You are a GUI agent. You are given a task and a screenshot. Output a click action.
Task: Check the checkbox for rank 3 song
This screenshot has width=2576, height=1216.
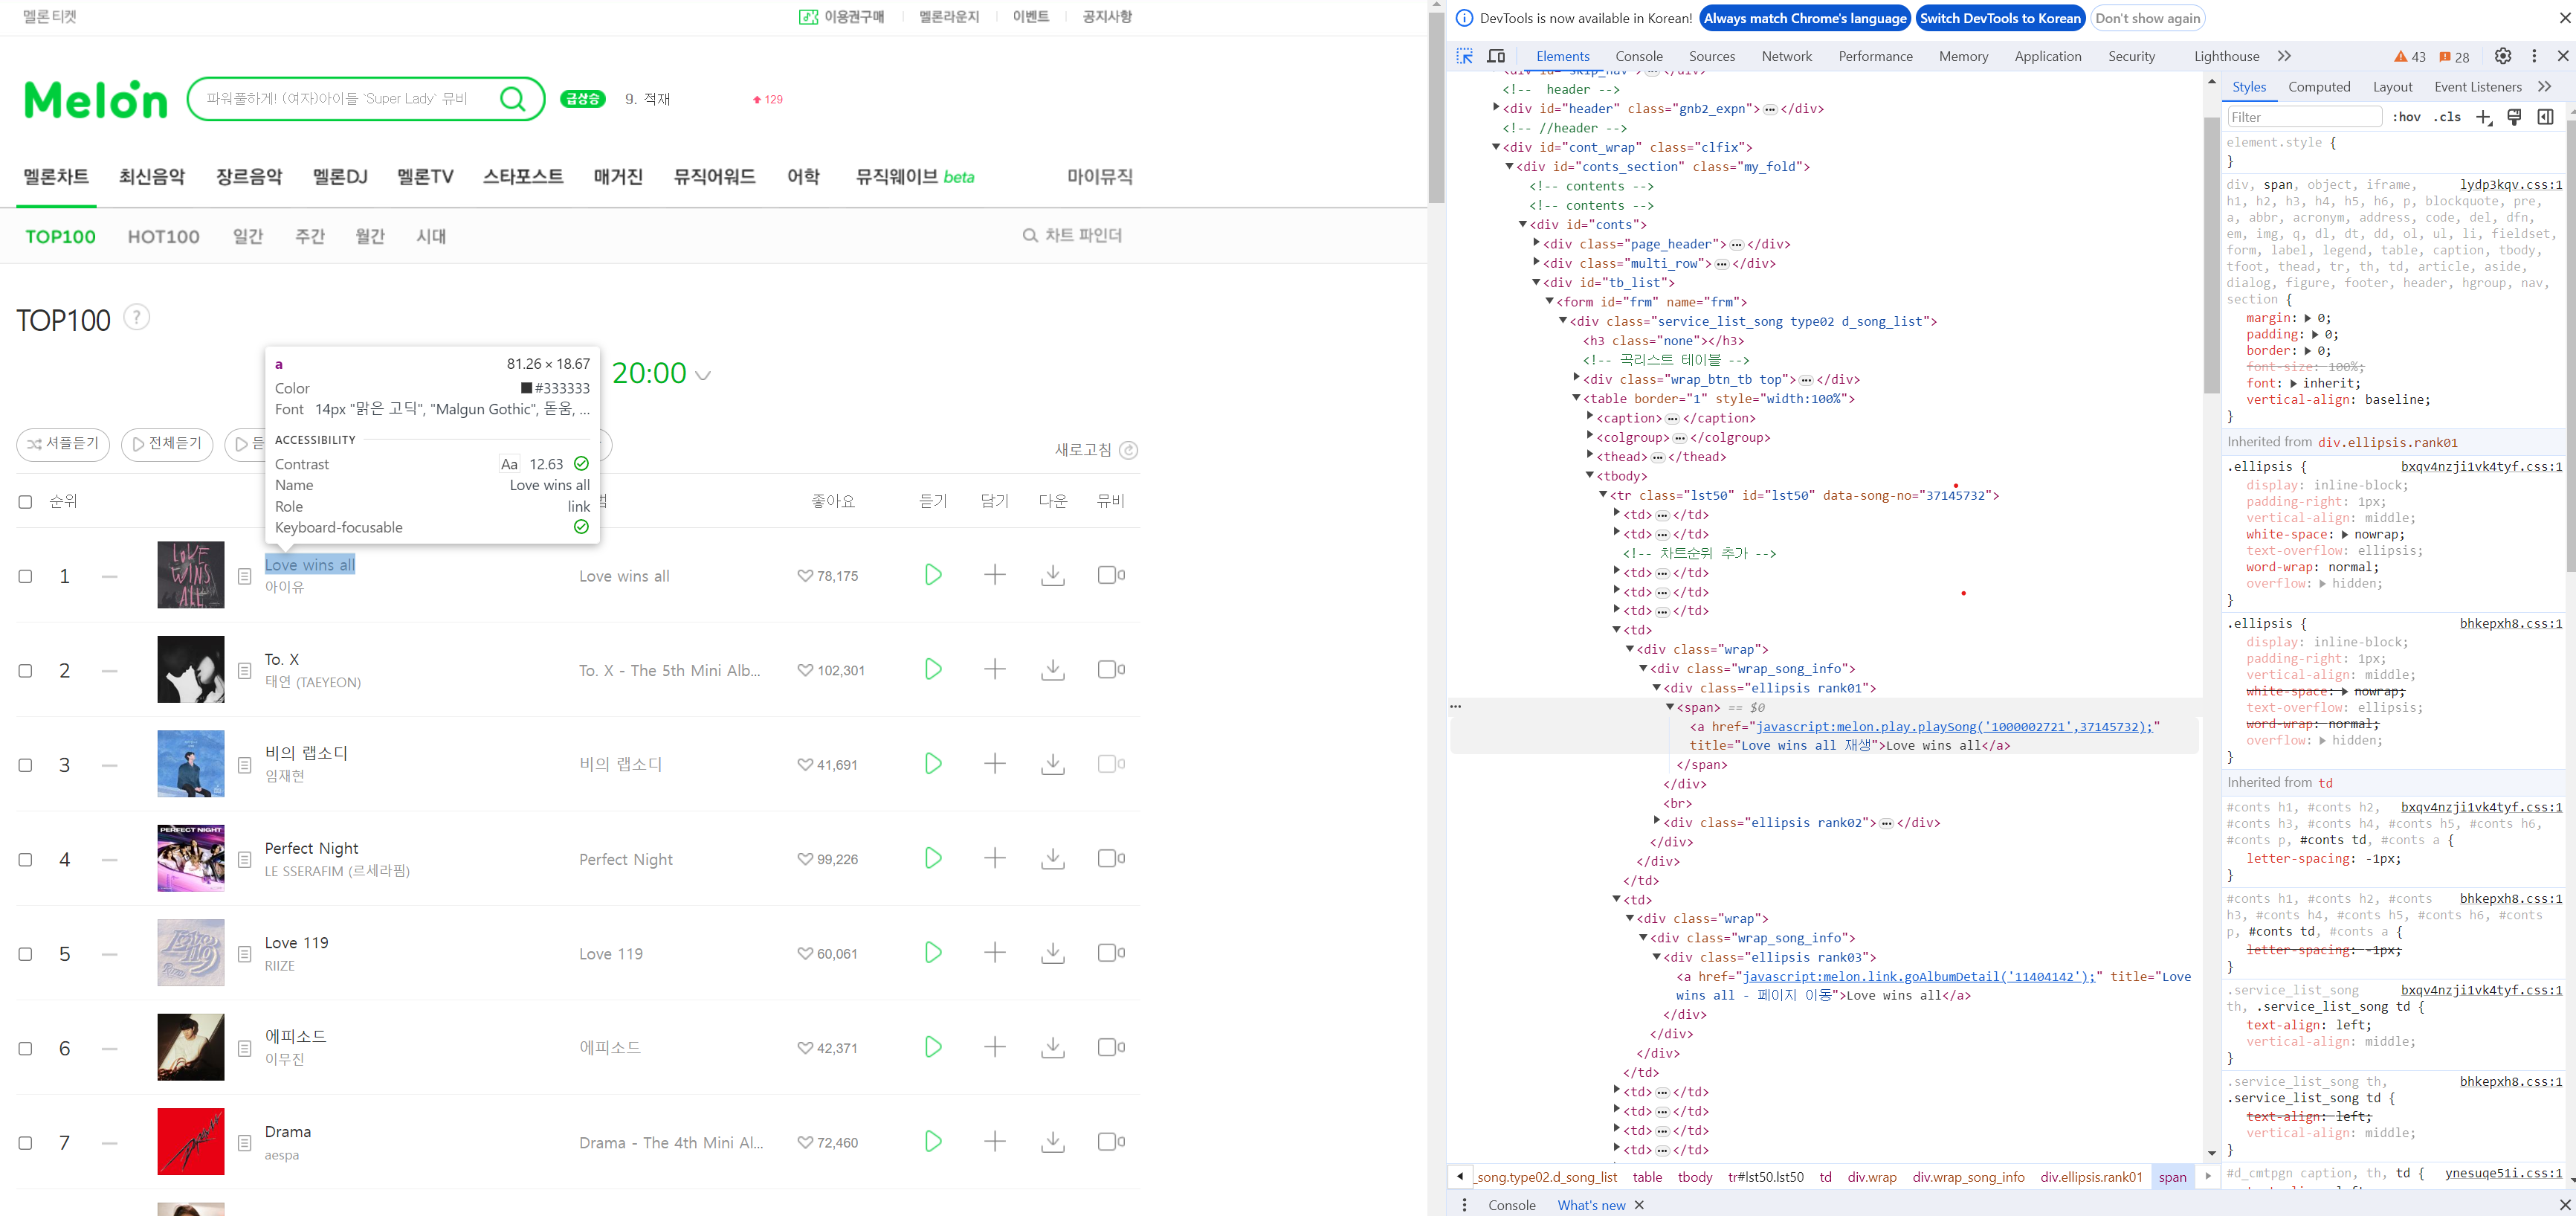coord(26,765)
